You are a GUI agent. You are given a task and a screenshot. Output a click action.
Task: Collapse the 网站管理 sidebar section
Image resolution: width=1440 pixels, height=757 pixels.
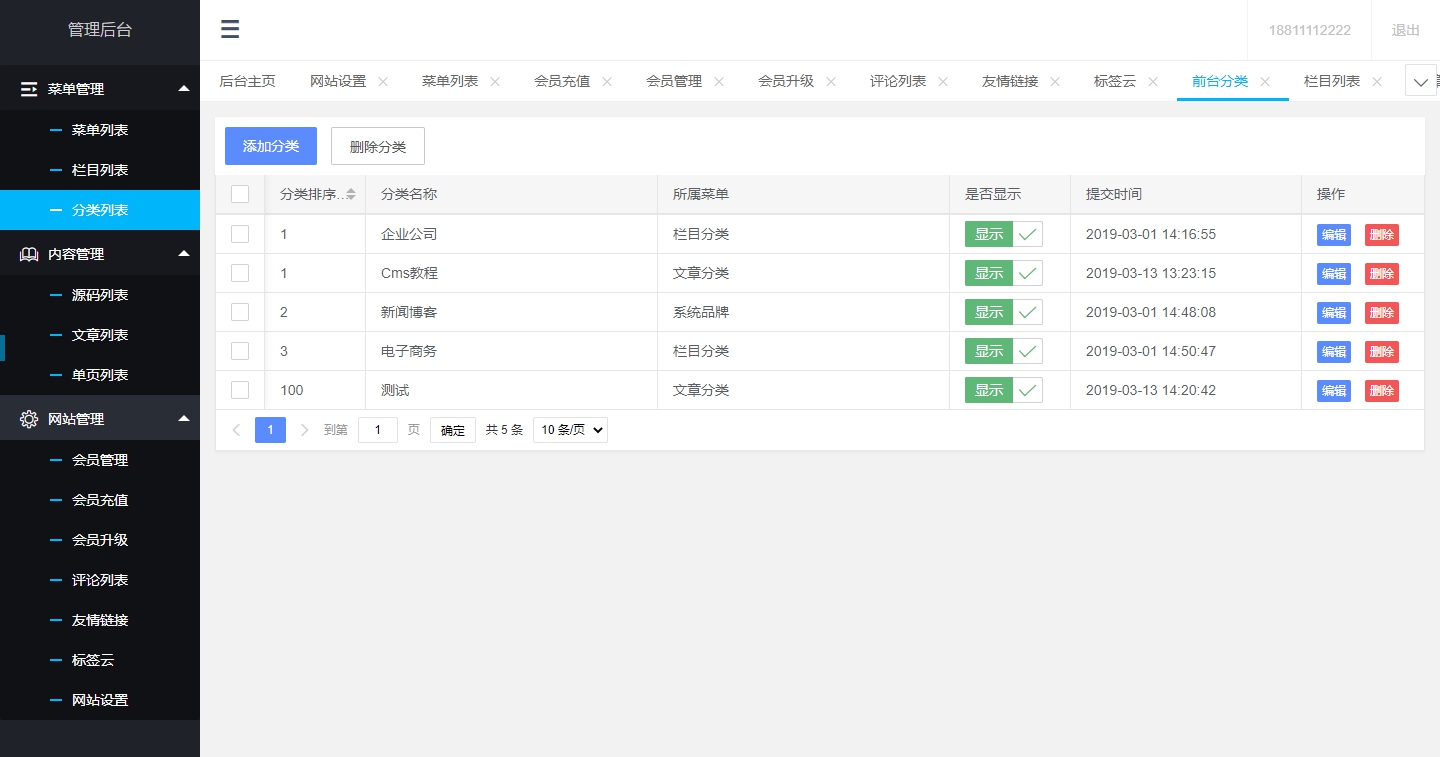point(186,418)
